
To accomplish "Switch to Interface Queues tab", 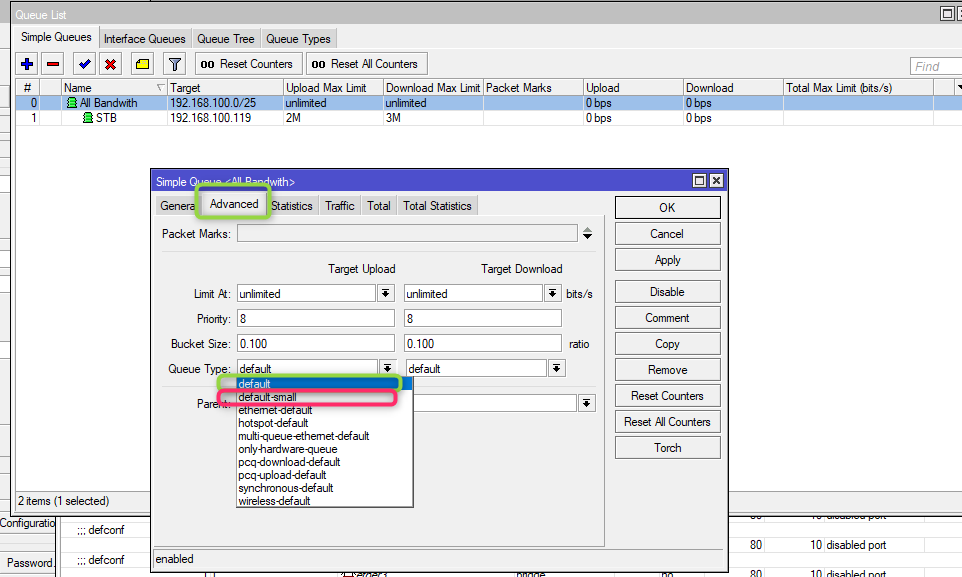I will 144,39.
